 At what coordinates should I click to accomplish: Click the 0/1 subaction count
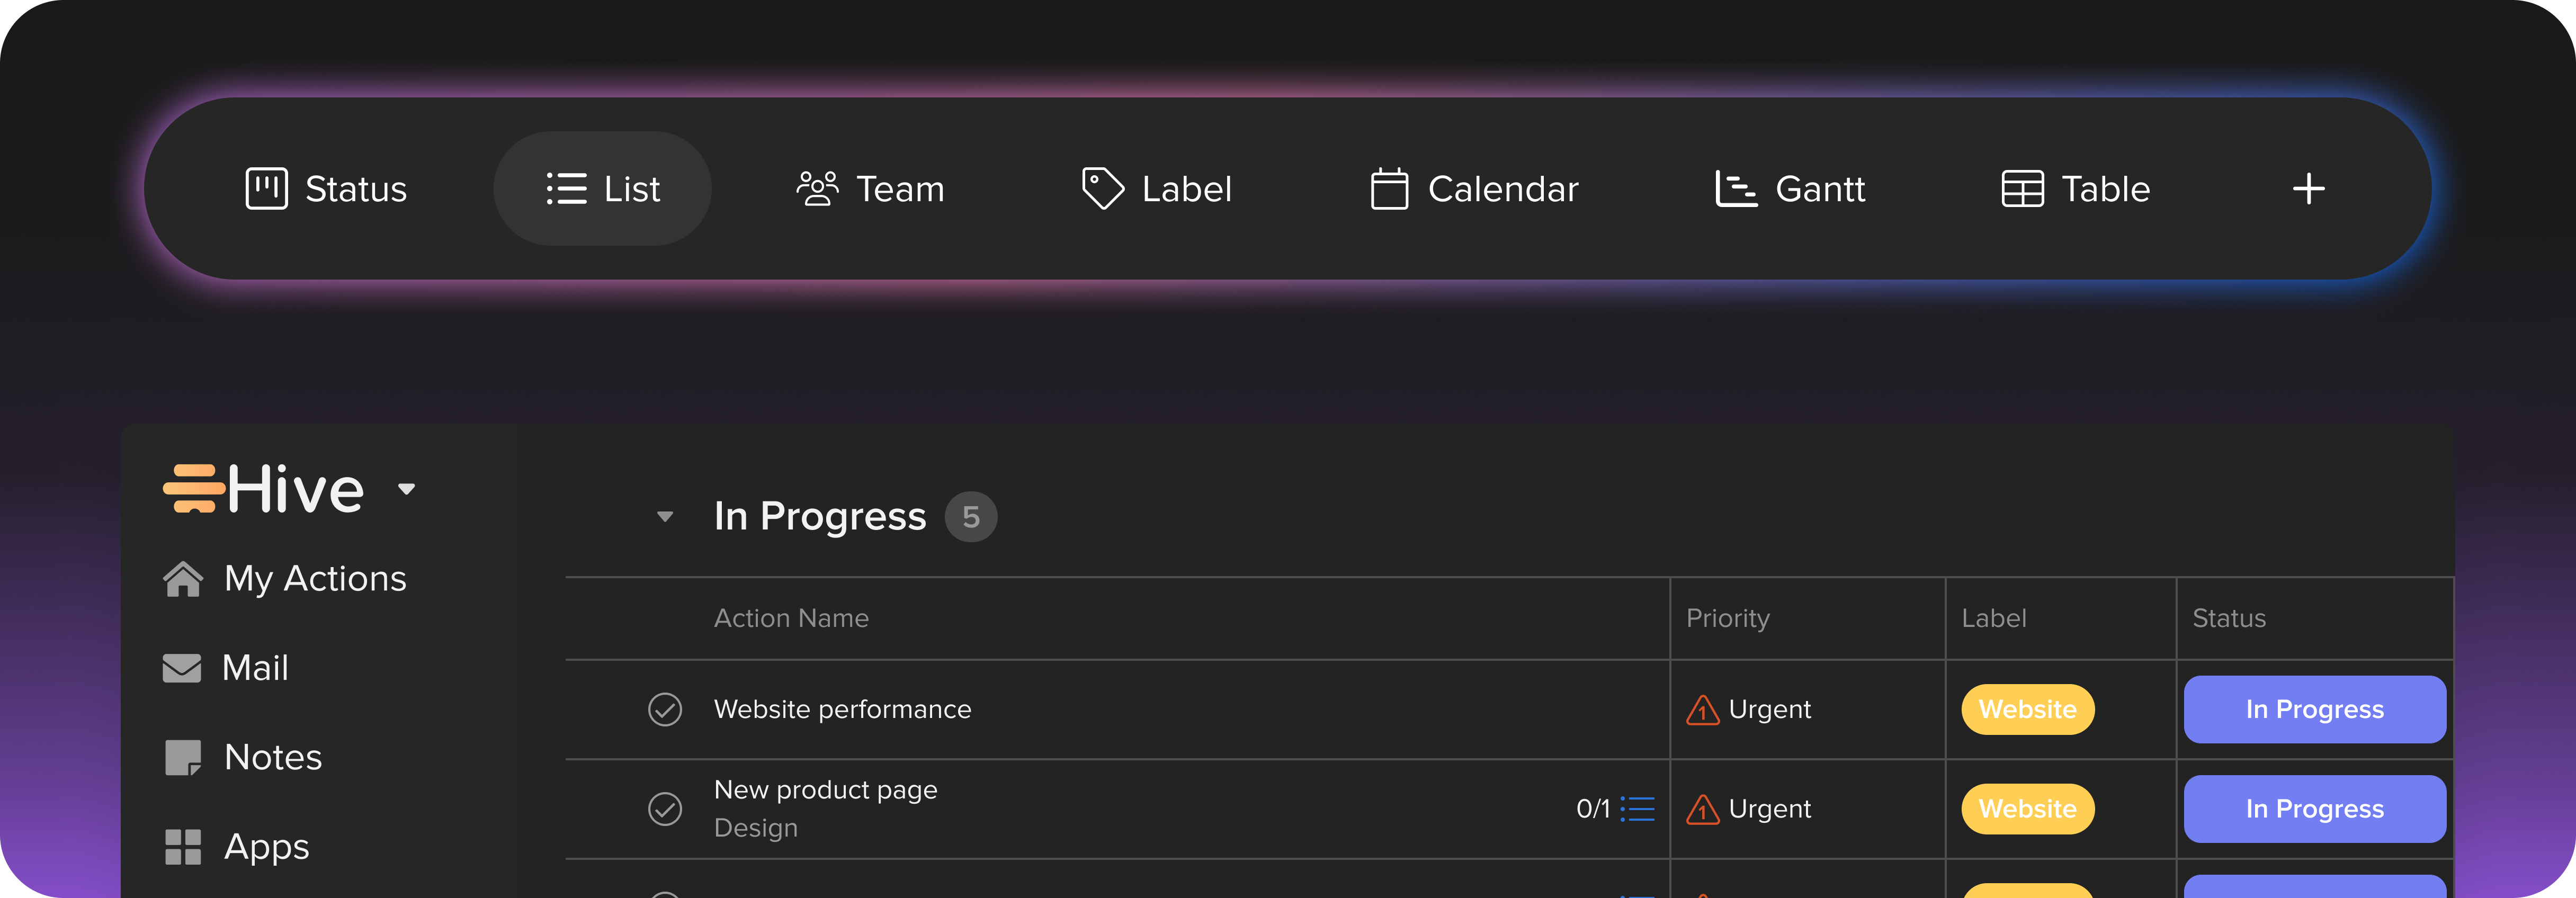point(1593,809)
